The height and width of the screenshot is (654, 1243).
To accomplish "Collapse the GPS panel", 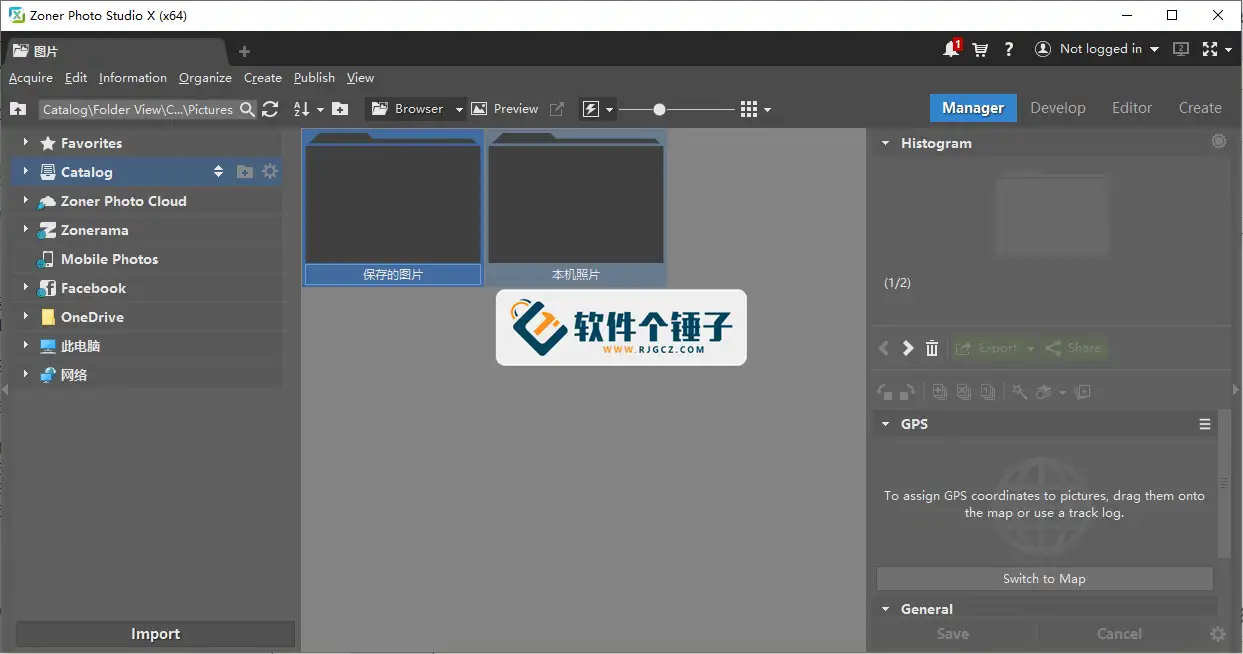I will tap(885, 424).
